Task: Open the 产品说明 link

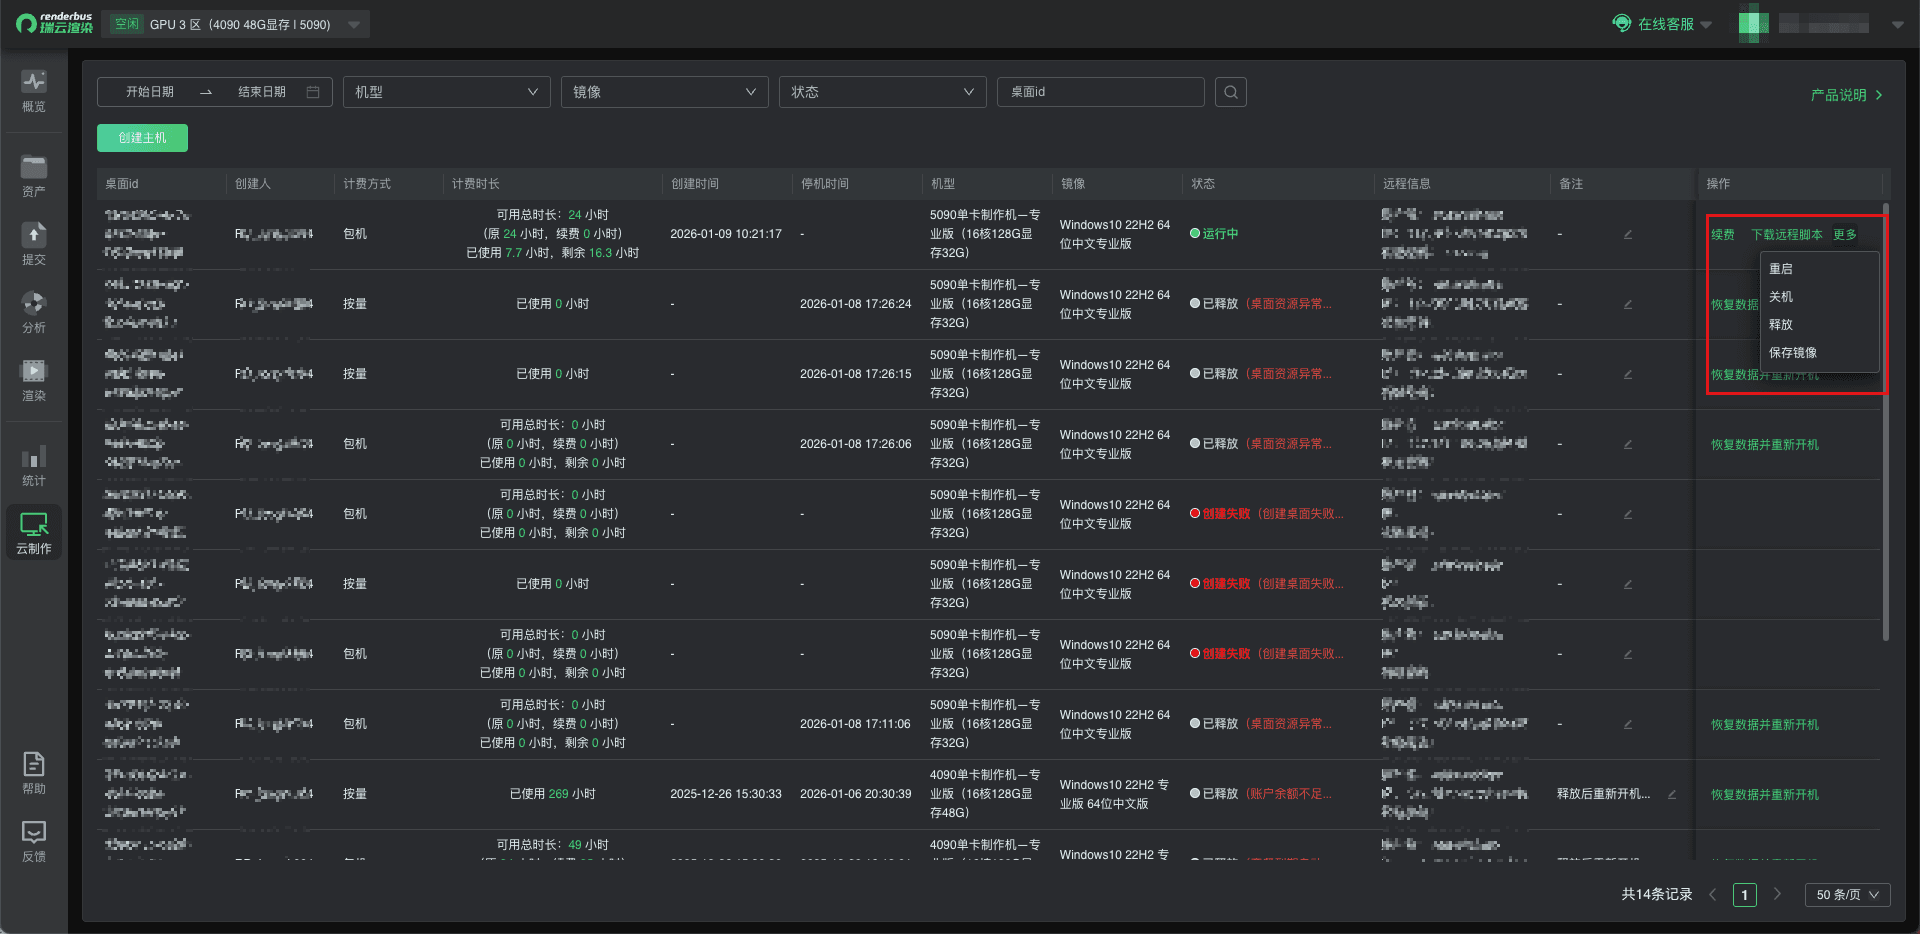Action: 1845,95
